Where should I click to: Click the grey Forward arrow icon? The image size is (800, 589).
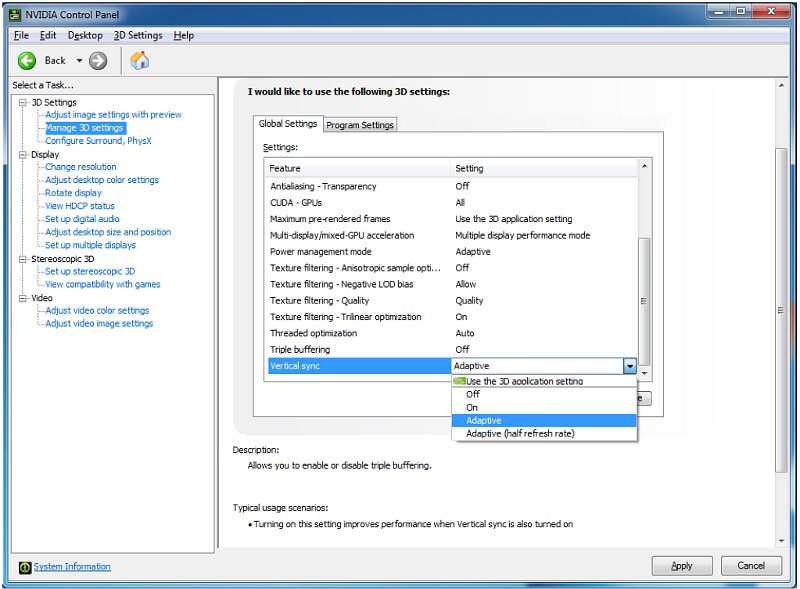click(98, 61)
